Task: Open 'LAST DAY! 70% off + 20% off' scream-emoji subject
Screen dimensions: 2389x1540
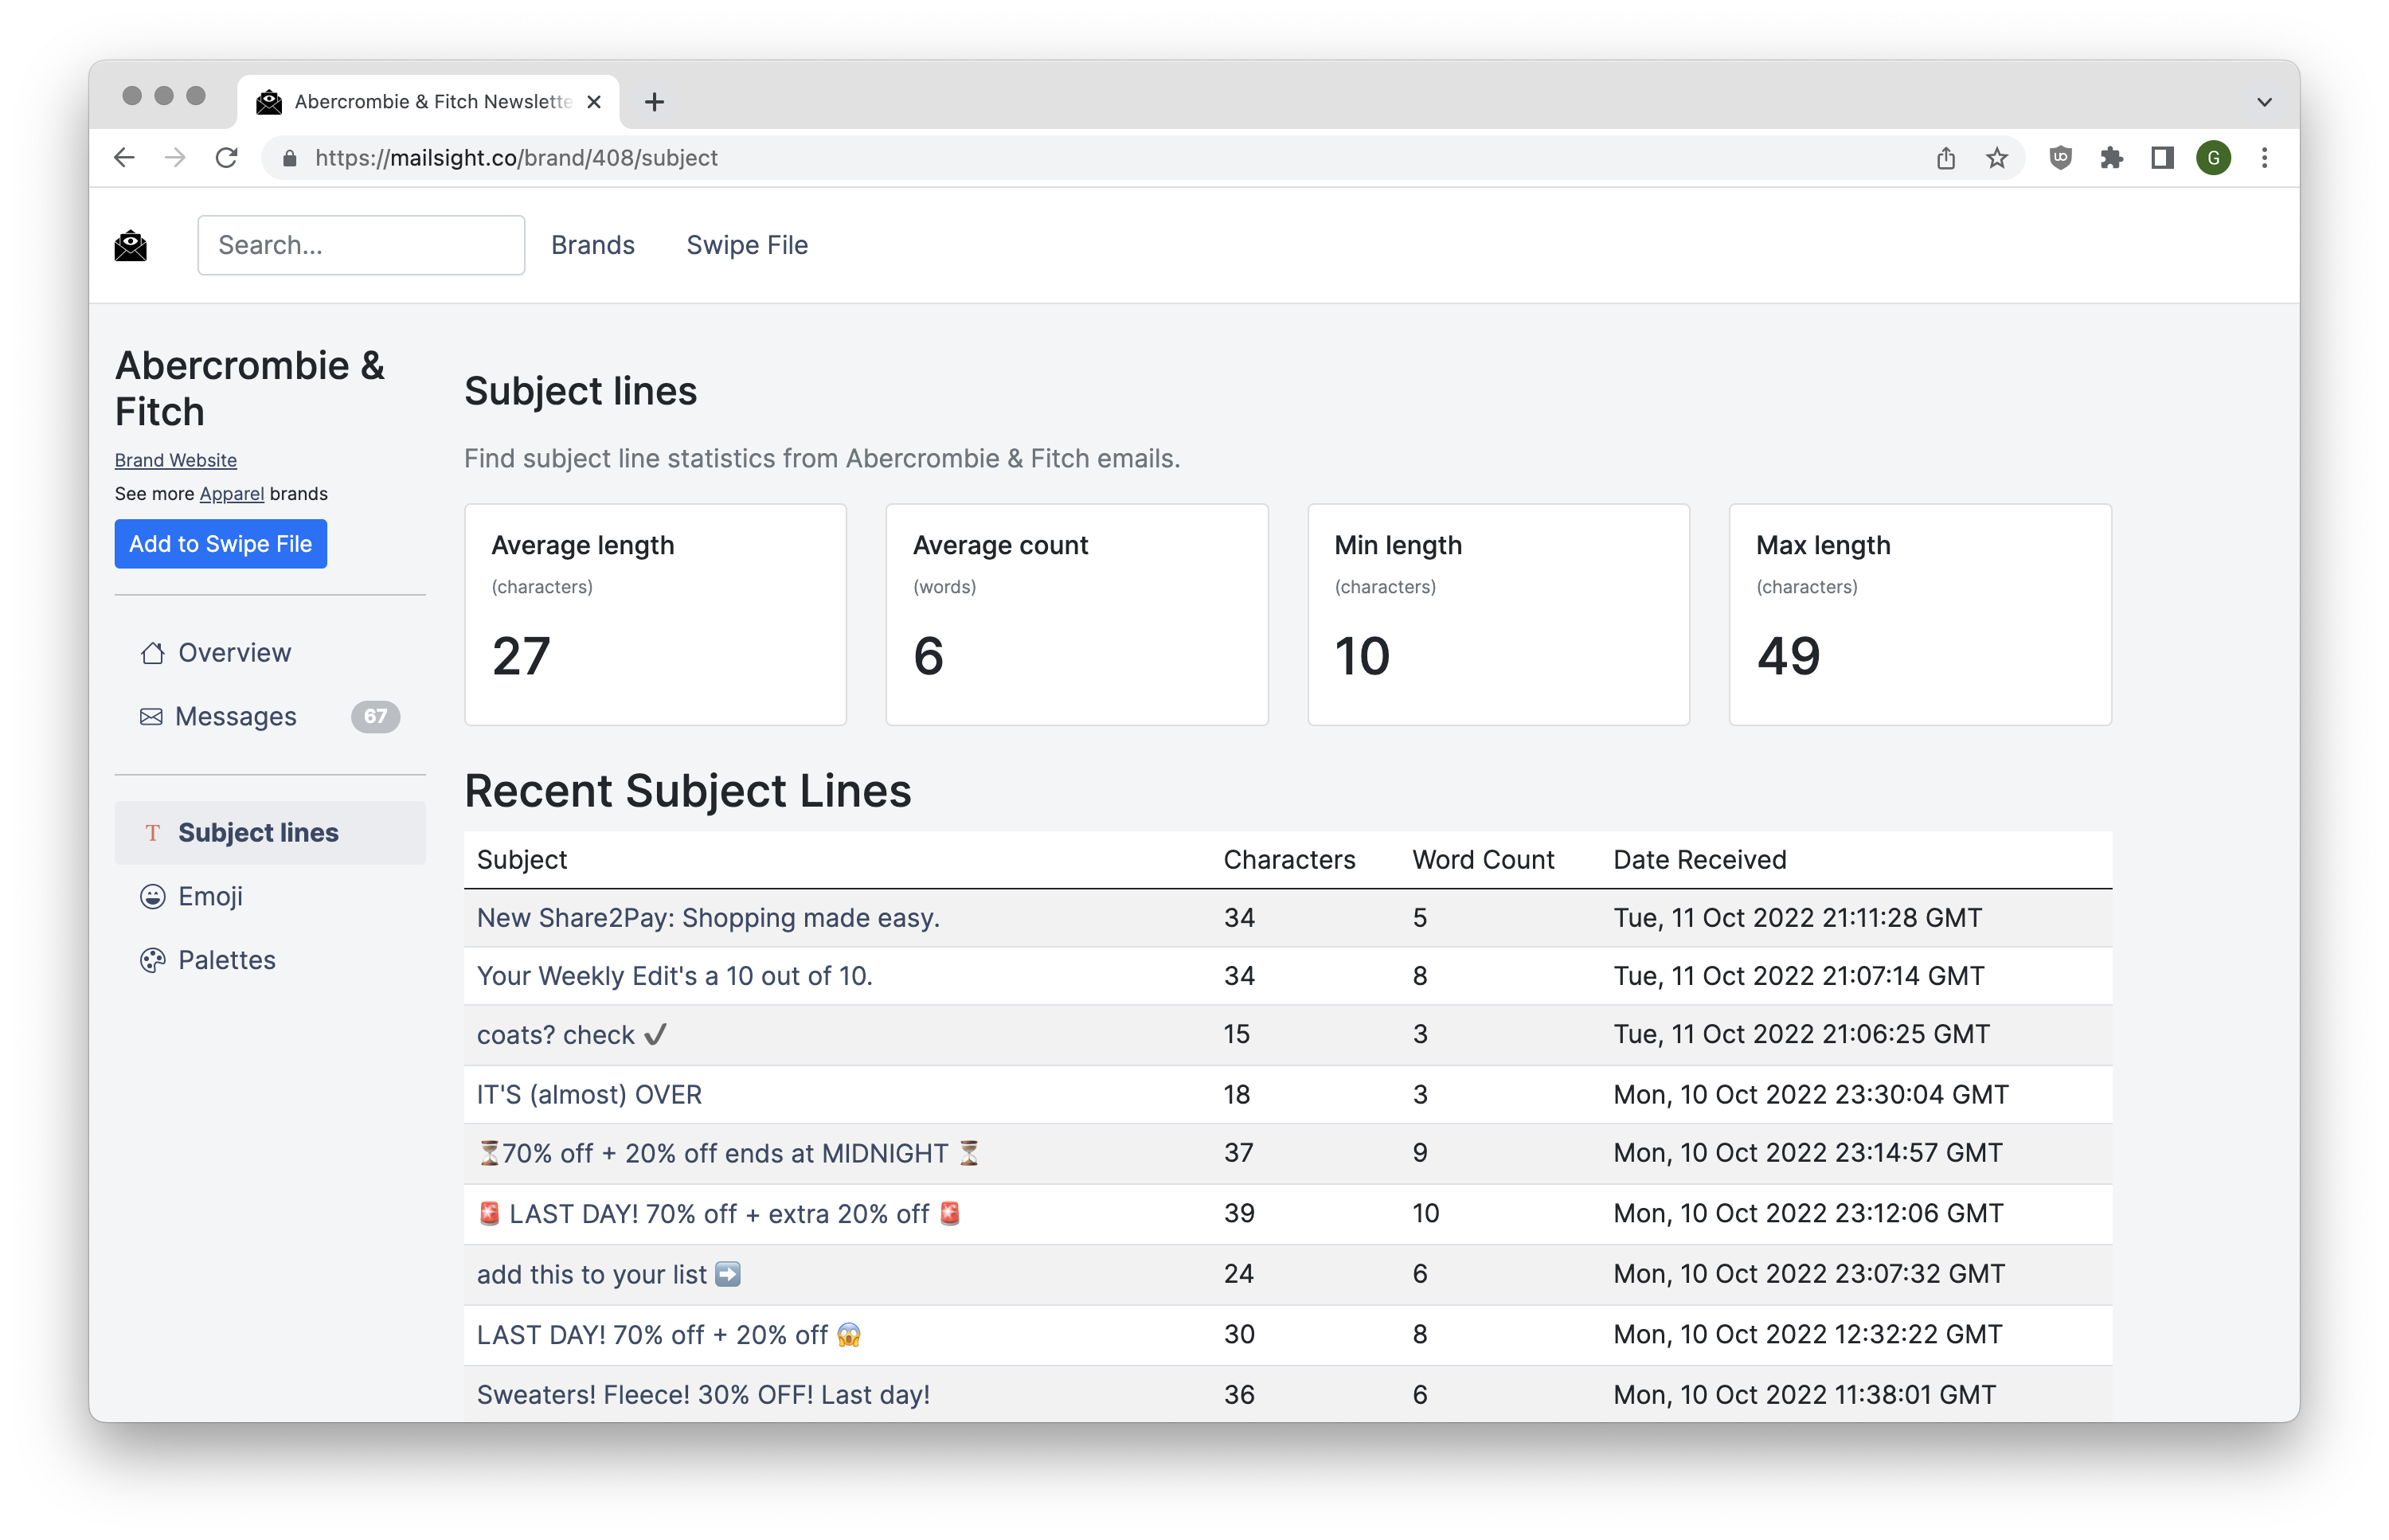Action: [669, 1335]
